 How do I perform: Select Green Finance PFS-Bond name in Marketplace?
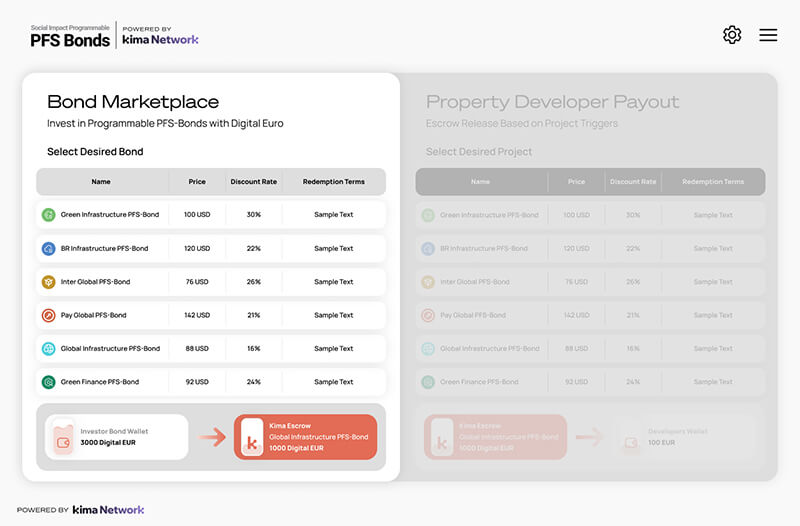100,382
